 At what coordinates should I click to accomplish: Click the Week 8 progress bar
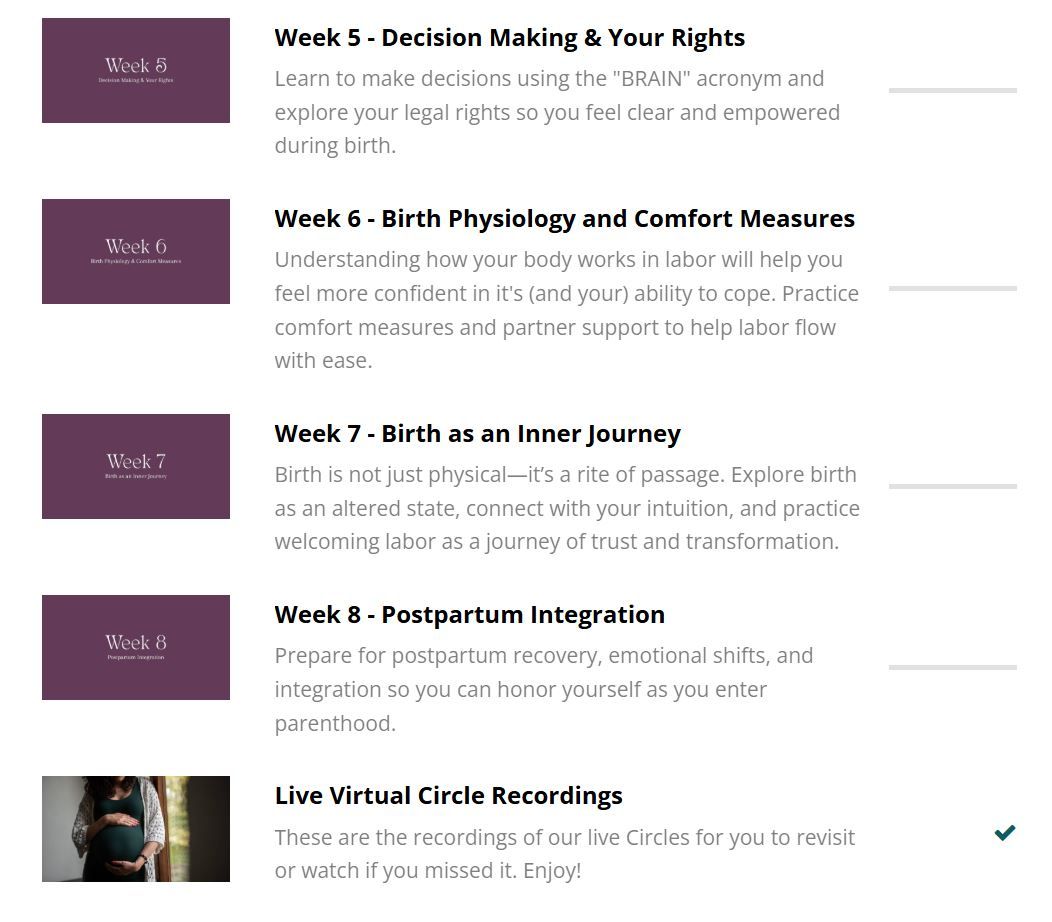click(952, 667)
